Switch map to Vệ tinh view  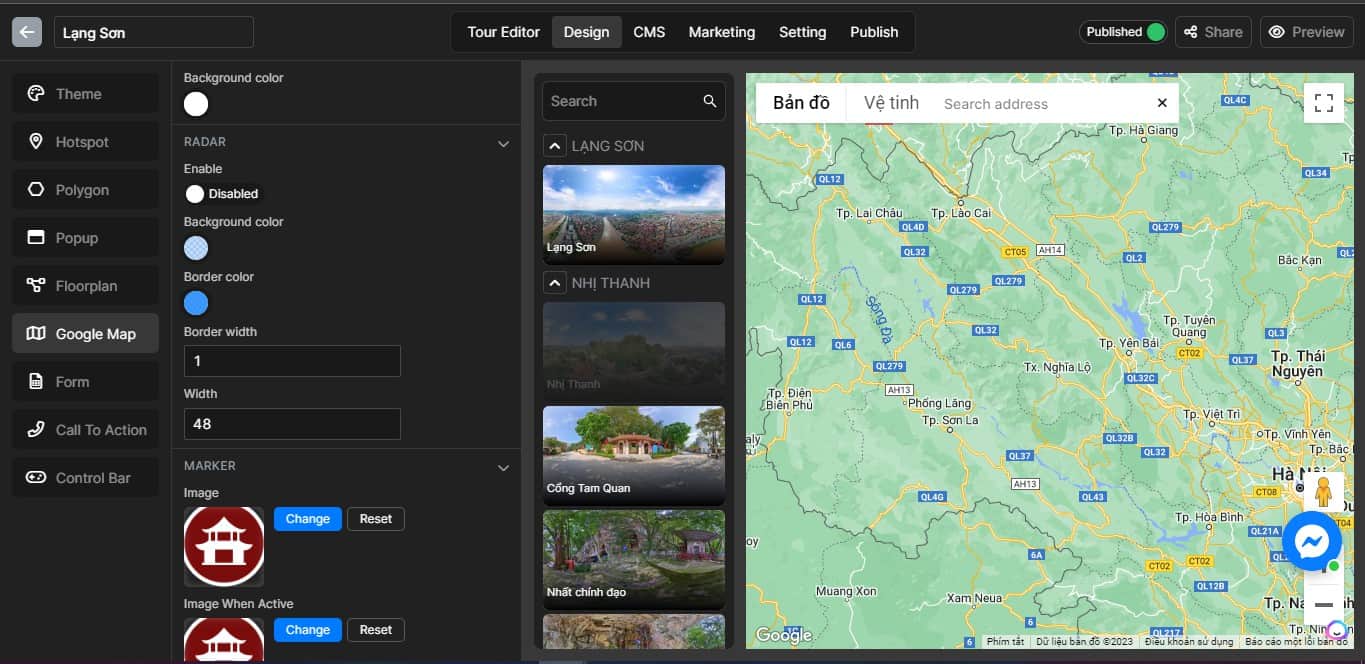(890, 103)
